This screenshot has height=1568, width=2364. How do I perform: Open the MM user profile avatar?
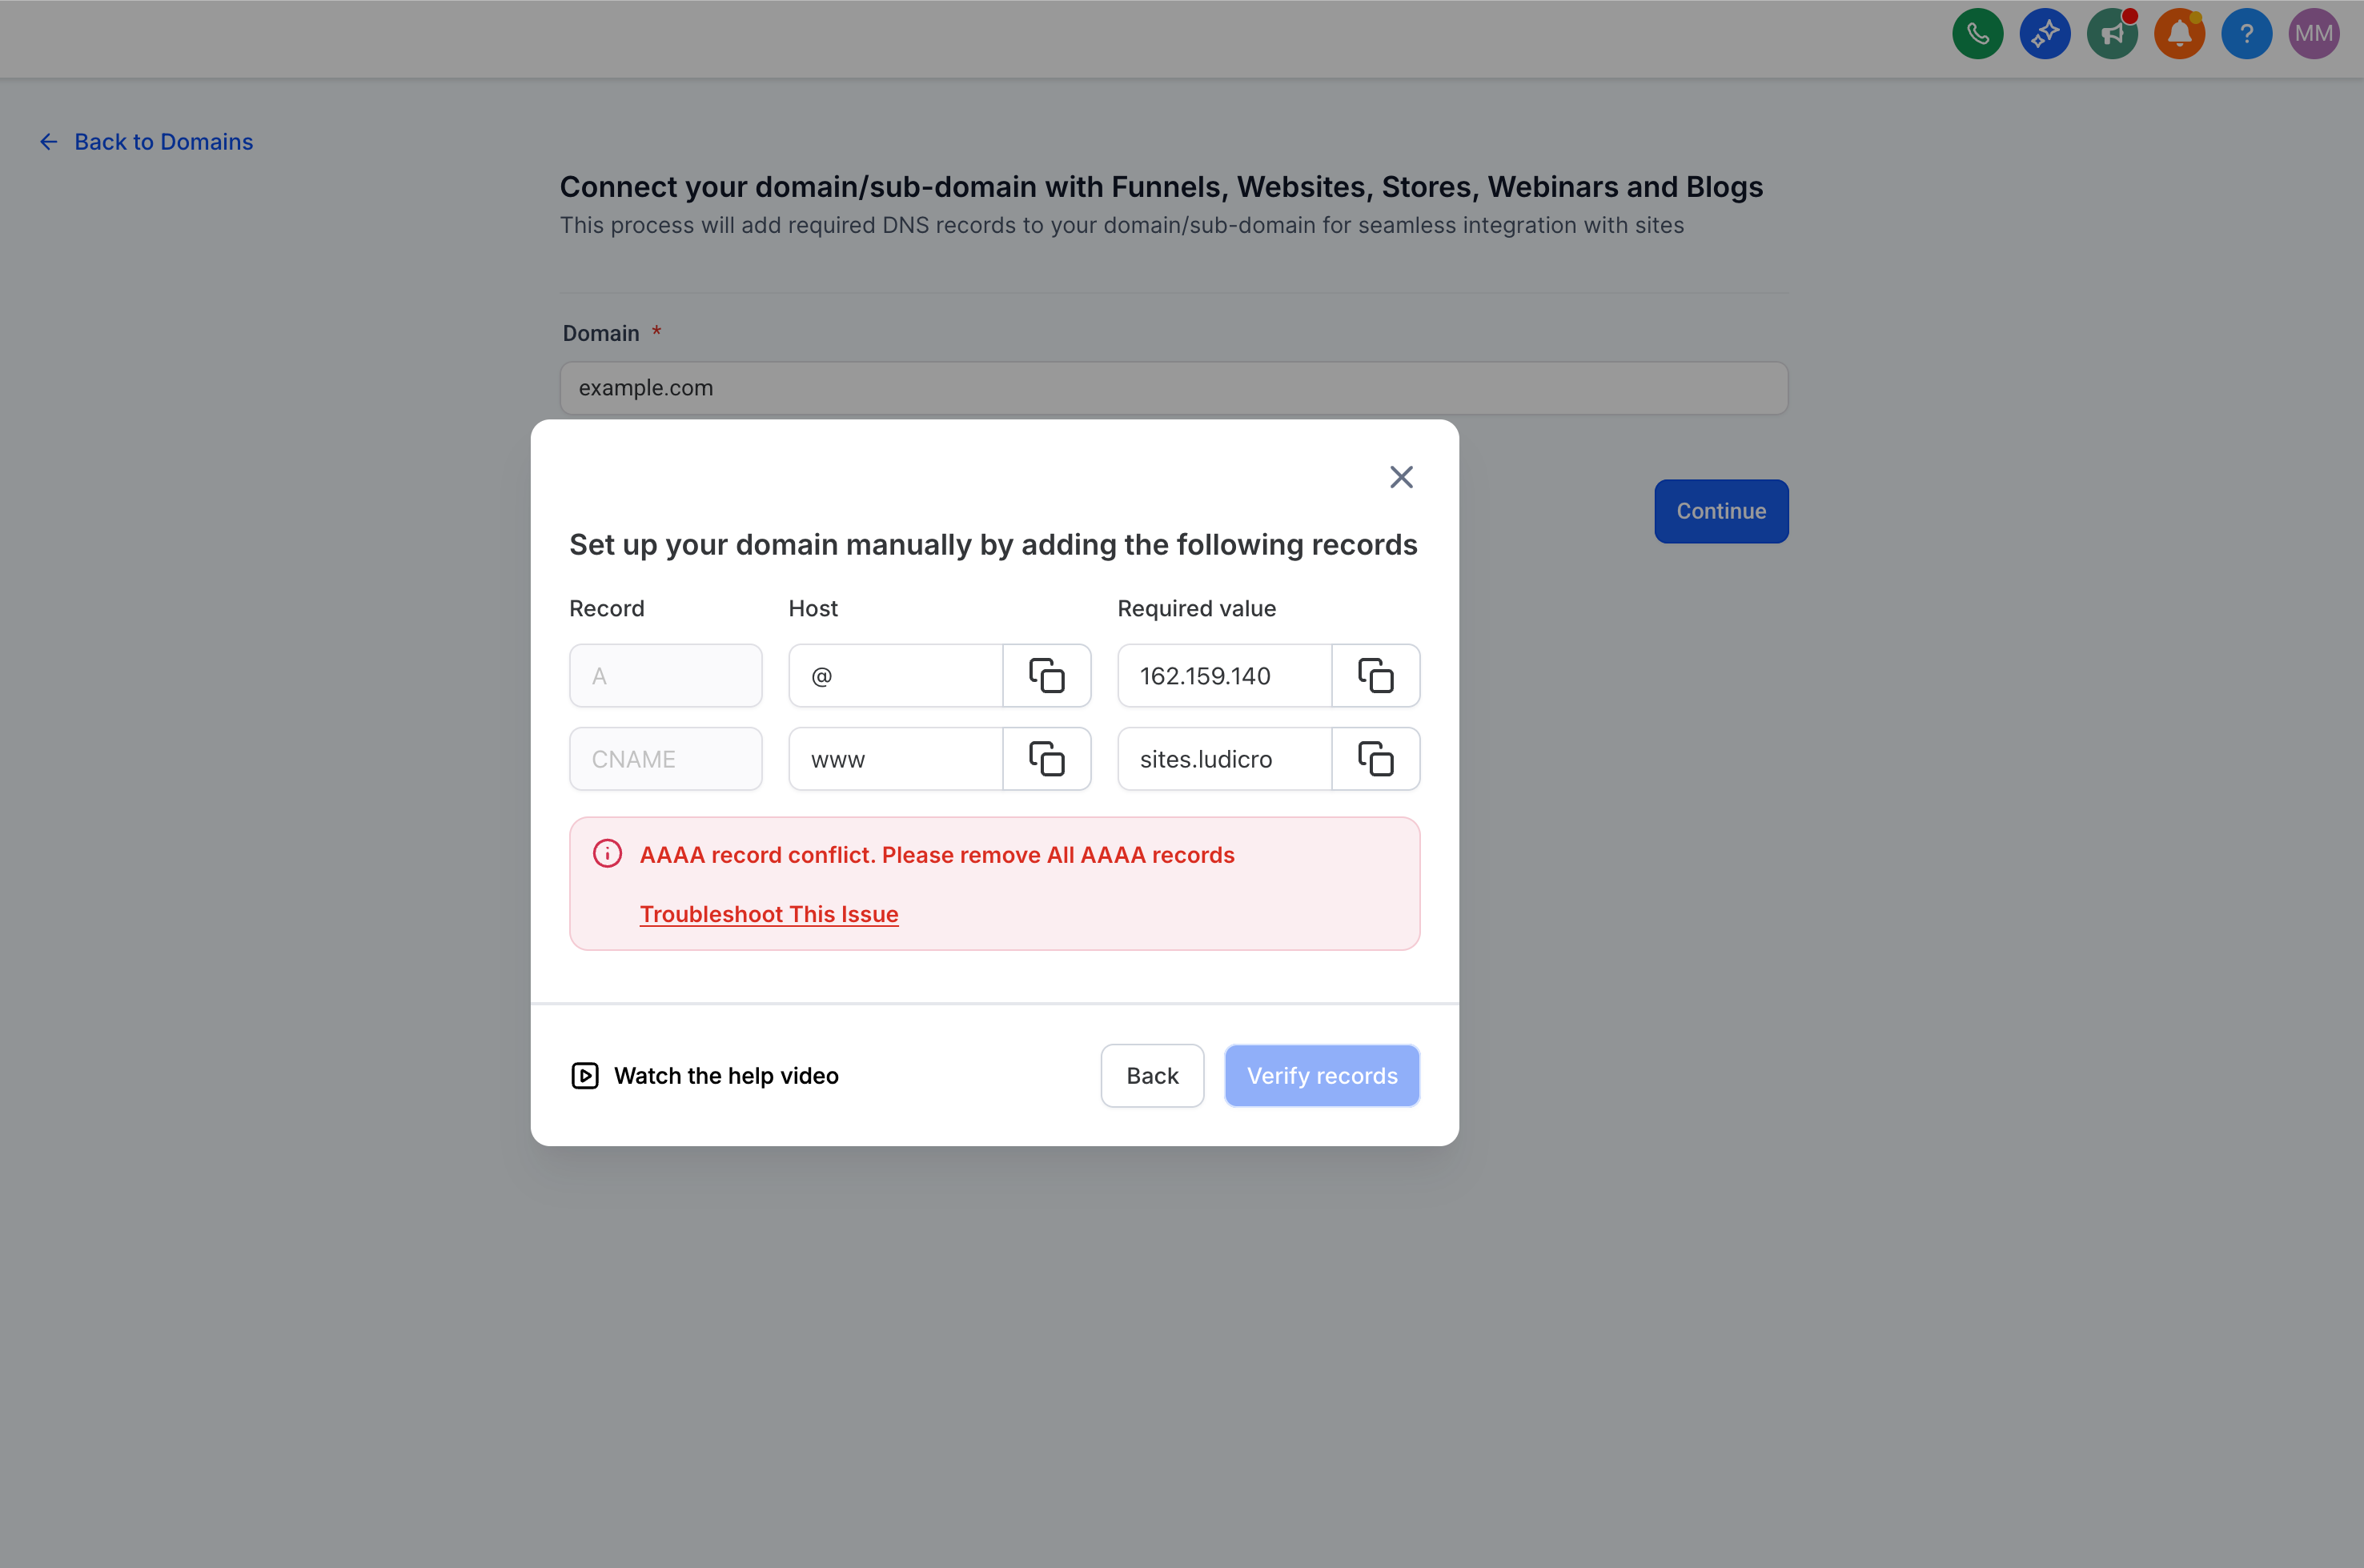(2313, 34)
